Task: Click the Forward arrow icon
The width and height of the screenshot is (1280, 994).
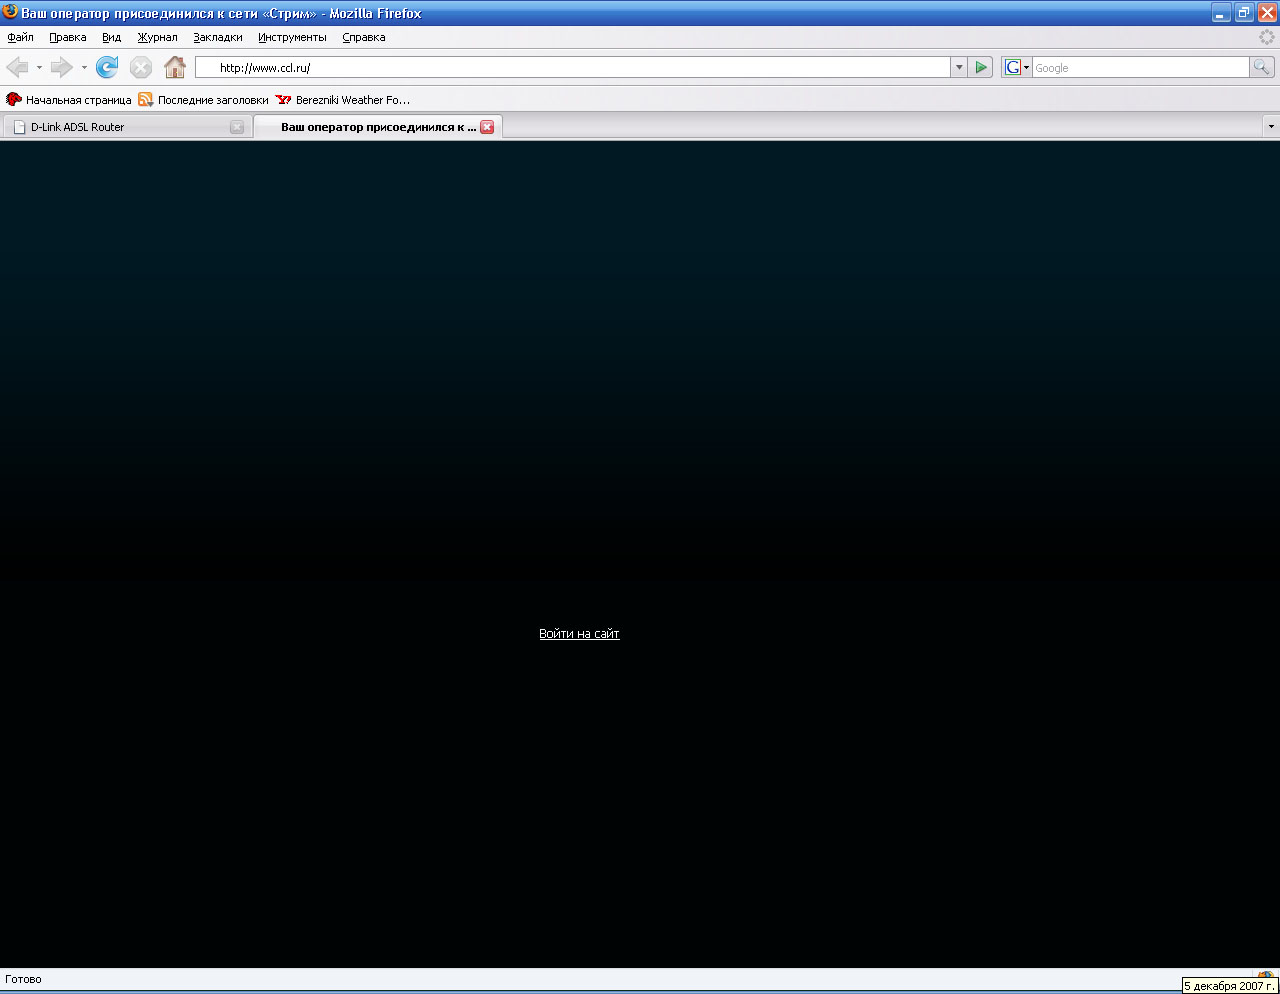Action: click(62, 67)
